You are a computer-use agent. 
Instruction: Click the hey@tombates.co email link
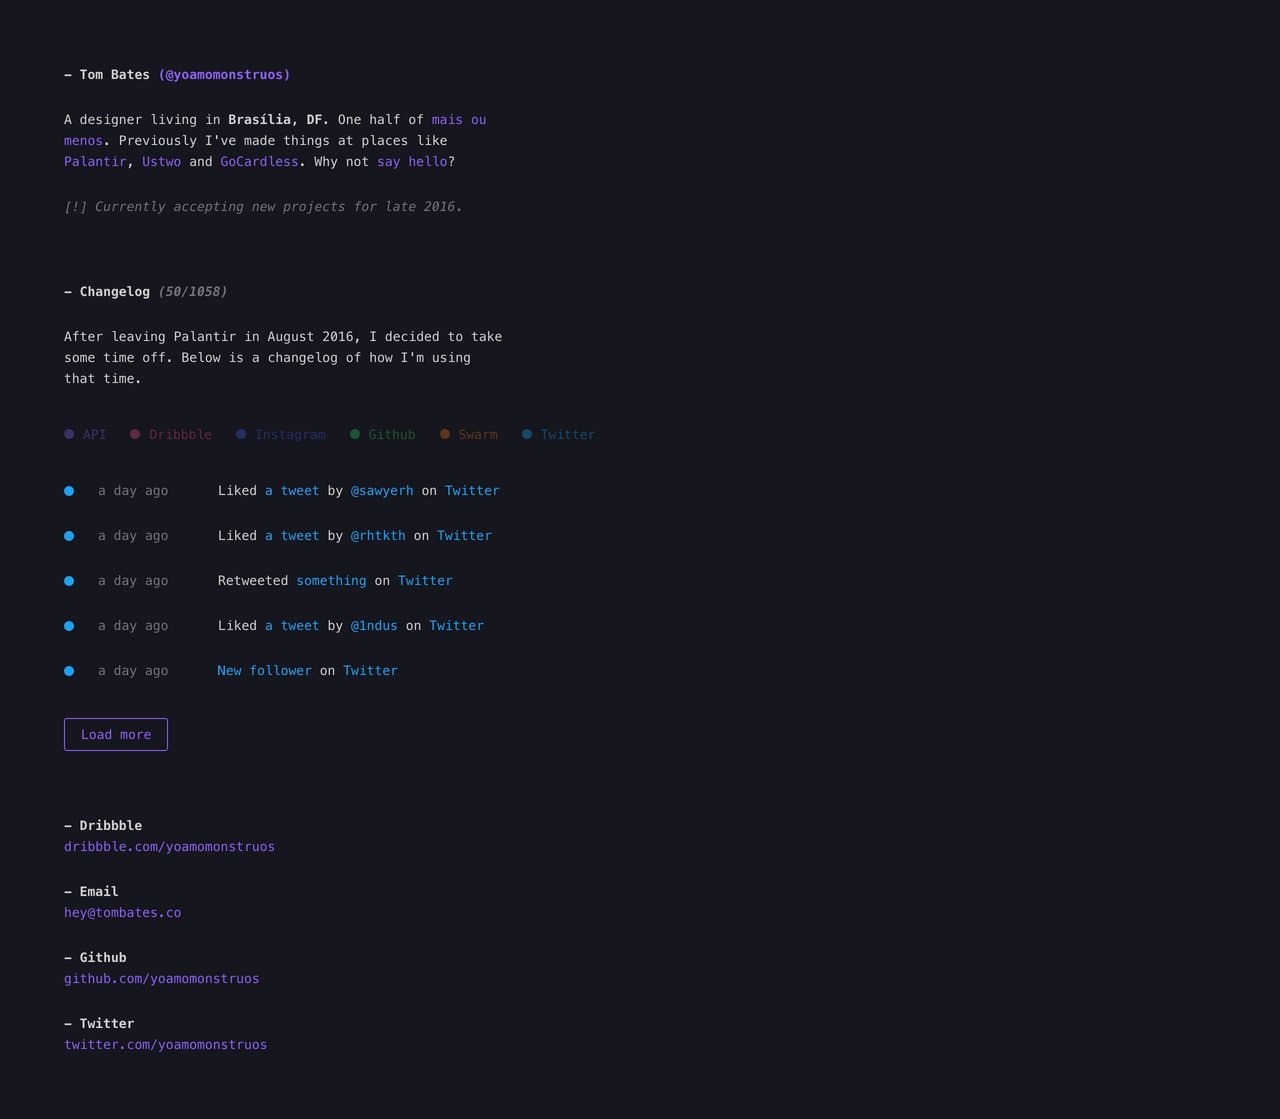point(122,912)
